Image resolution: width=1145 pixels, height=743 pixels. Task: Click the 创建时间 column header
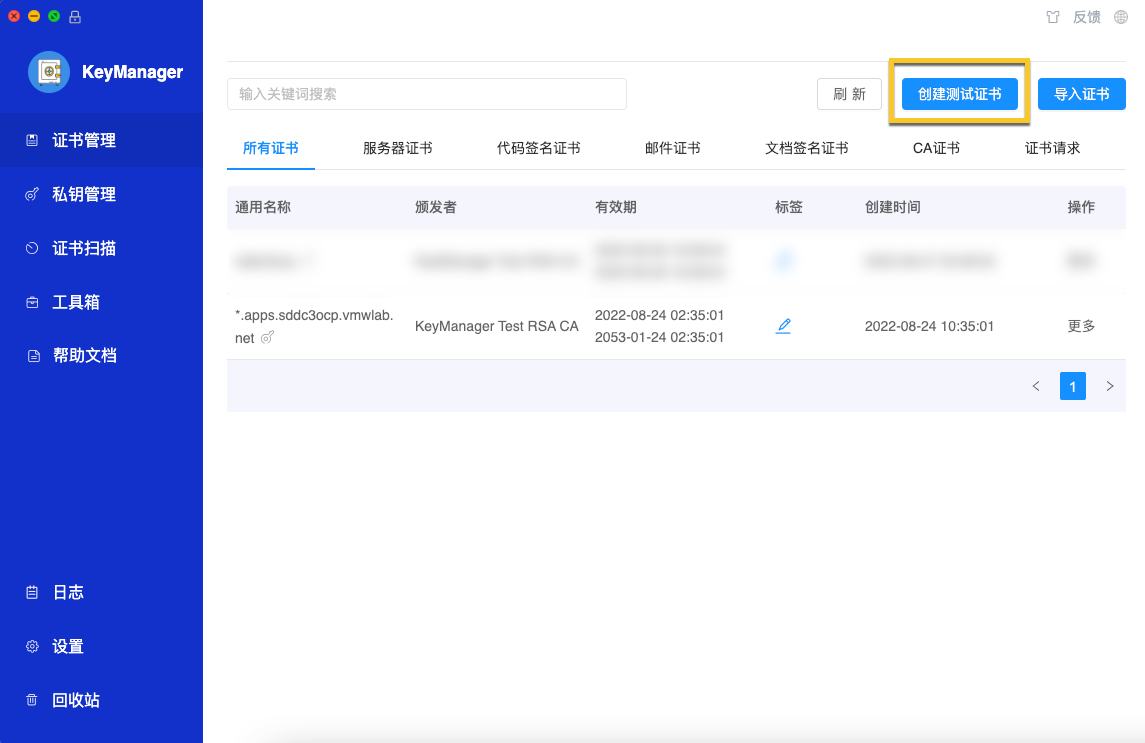pyautogui.click(x=892, y=207)
